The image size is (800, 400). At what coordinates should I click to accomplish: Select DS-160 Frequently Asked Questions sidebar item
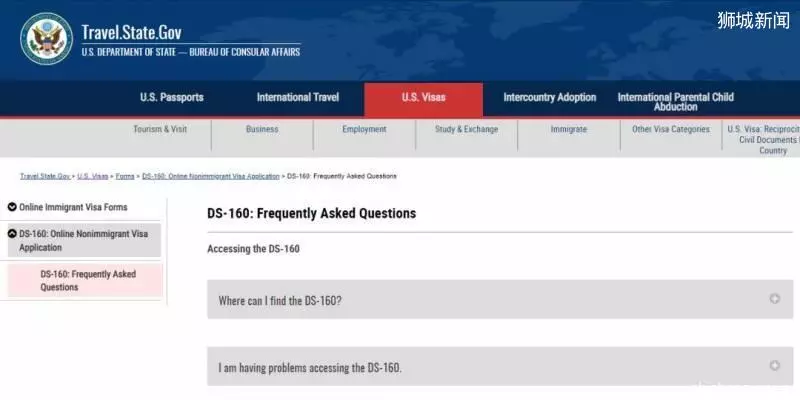(85, 281)
